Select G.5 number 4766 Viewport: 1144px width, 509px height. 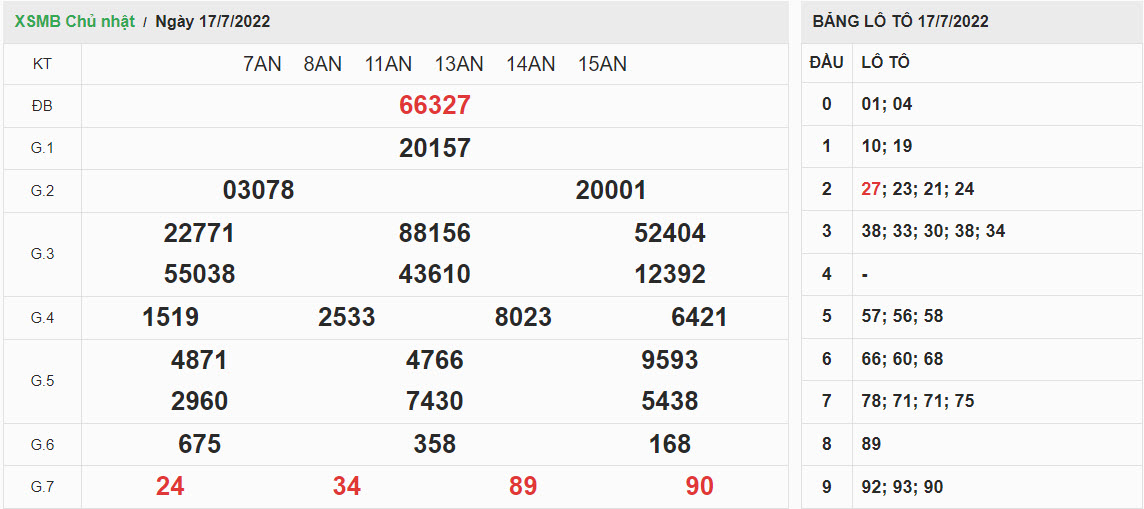[434, 360]
